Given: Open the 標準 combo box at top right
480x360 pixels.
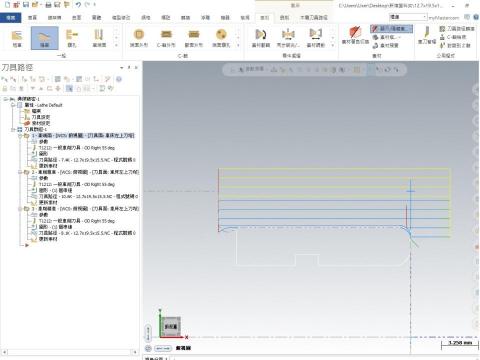Looking at the screenshot, I should (x=408, y=17).
